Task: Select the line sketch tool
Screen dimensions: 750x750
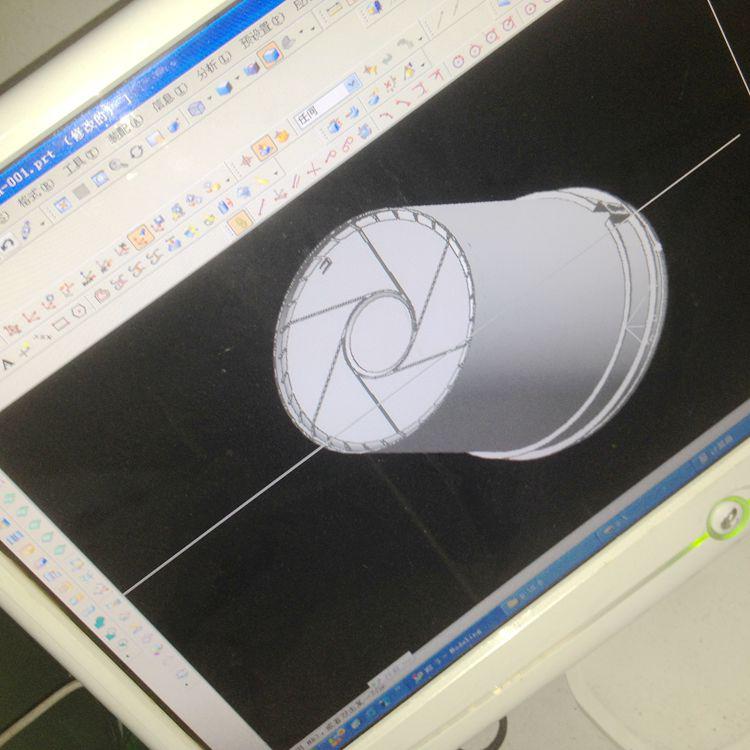Action: pos(262,206)
